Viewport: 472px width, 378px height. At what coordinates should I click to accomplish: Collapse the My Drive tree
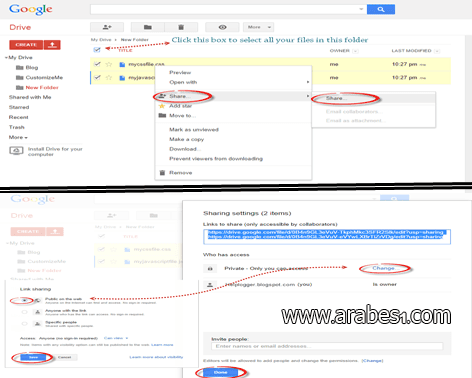6,58
